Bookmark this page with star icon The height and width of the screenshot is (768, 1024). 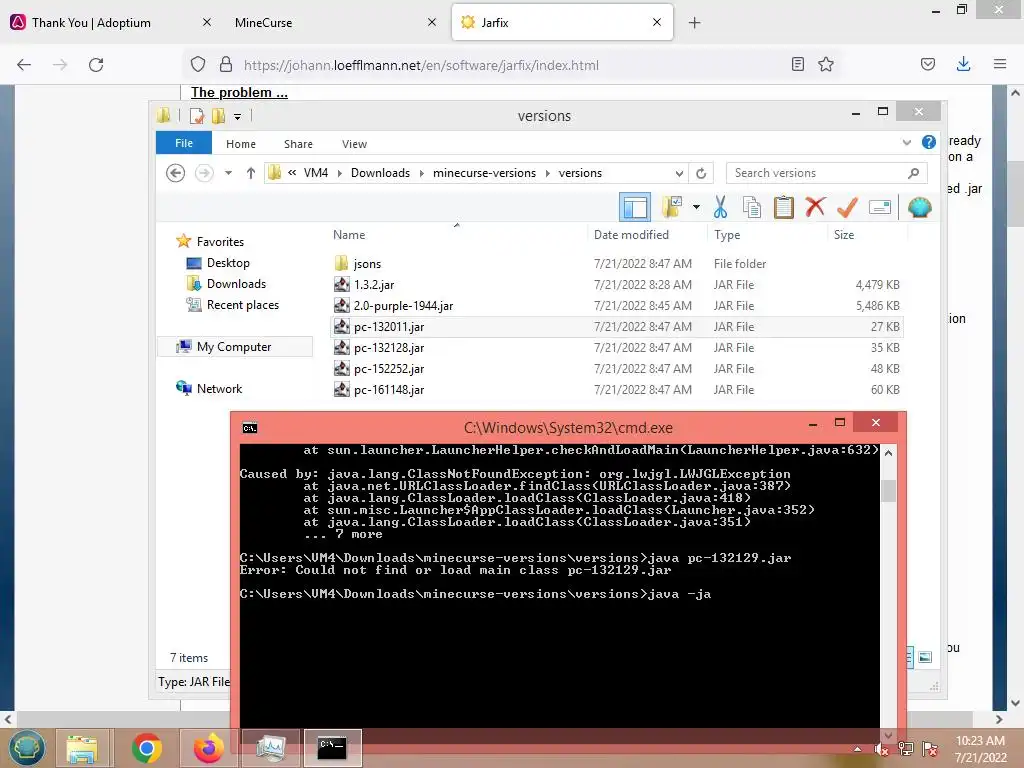[x=825, y=64]
